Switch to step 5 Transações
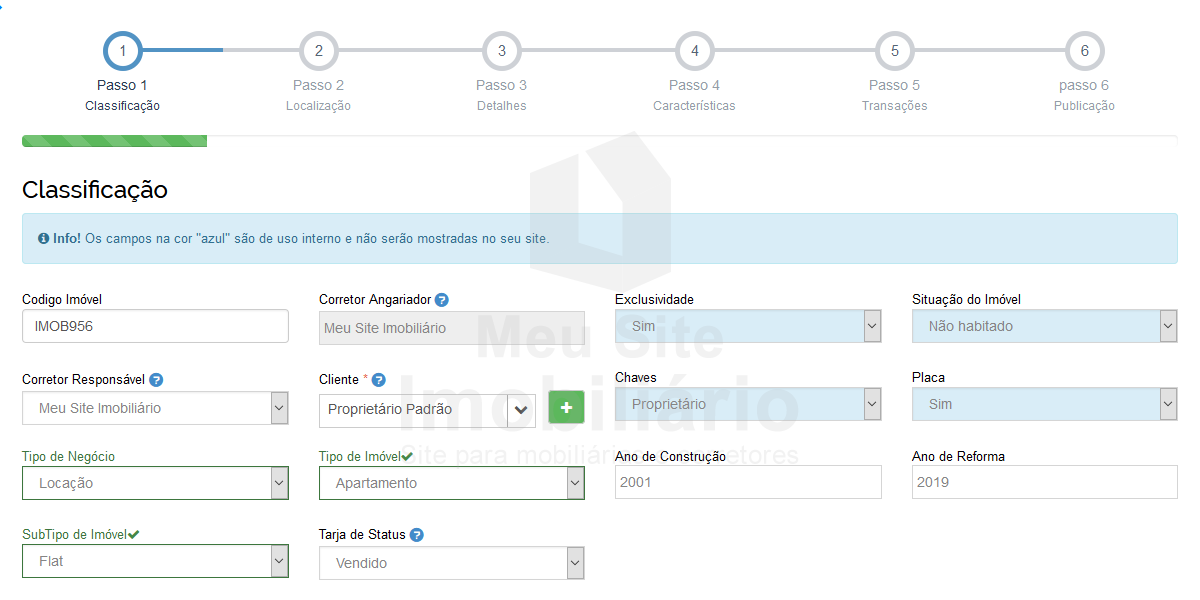1200x600 pixels. coord(894,51)
